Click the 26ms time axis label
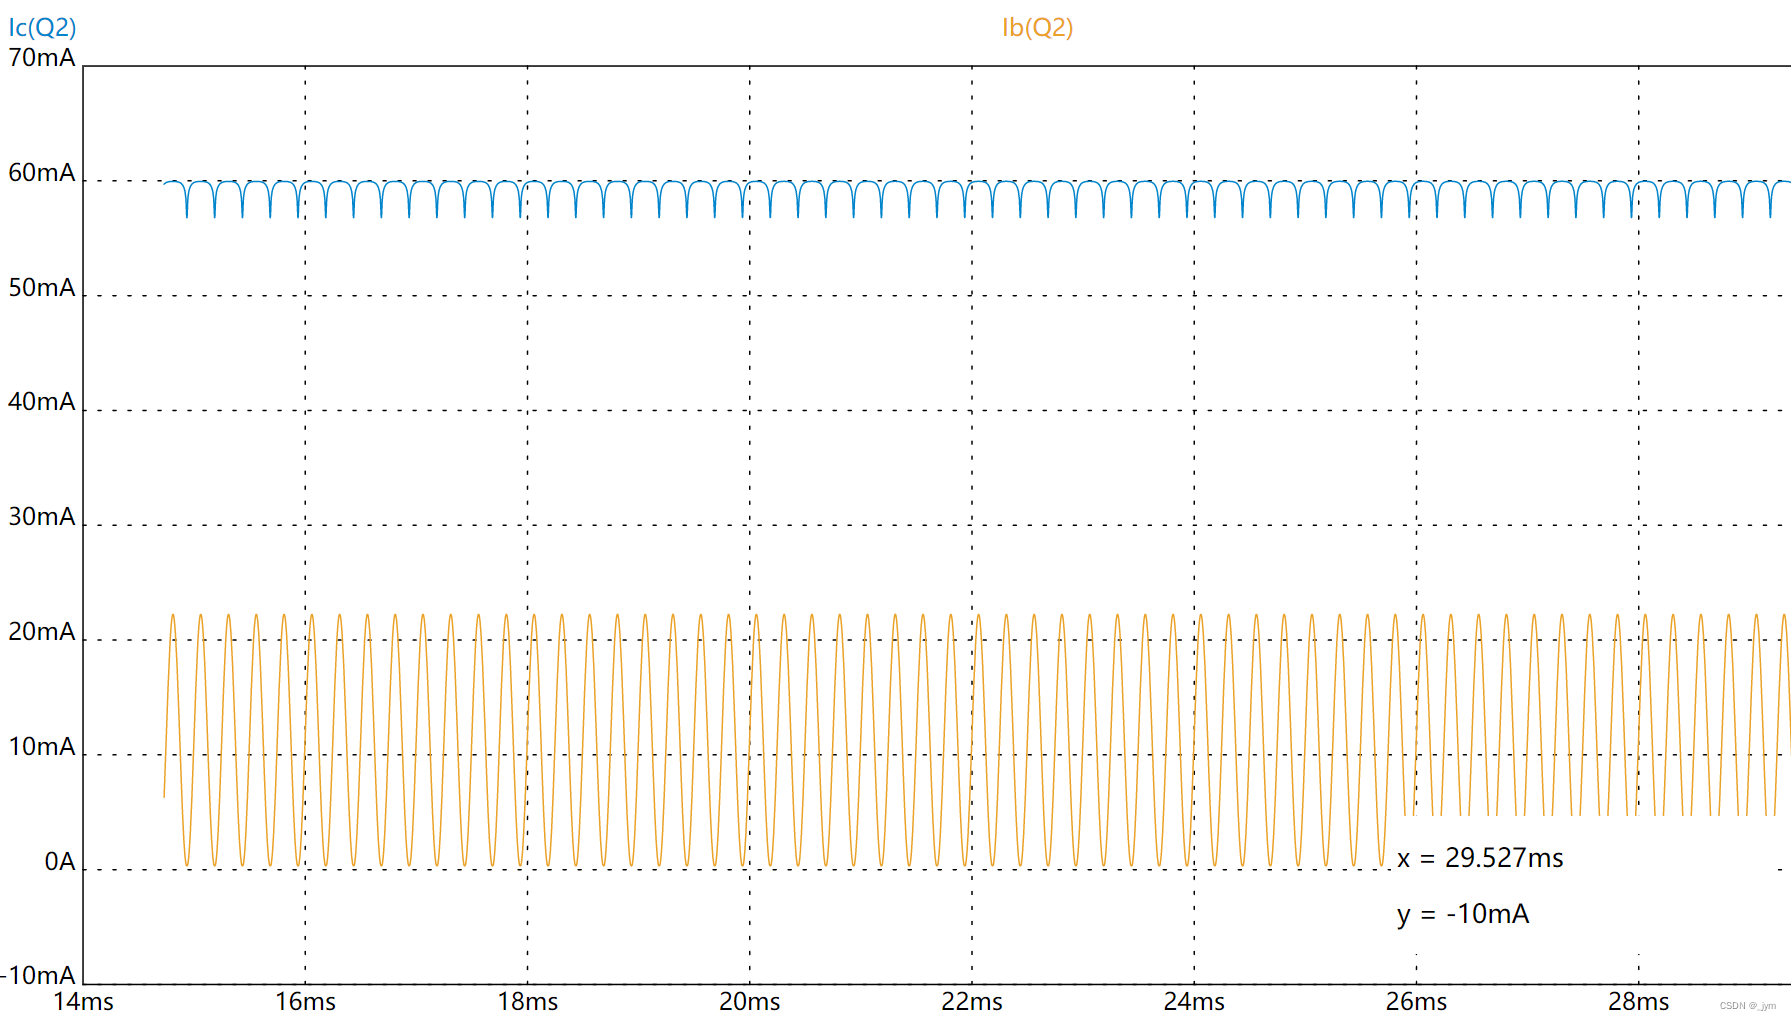 tap(1416, 1002)
